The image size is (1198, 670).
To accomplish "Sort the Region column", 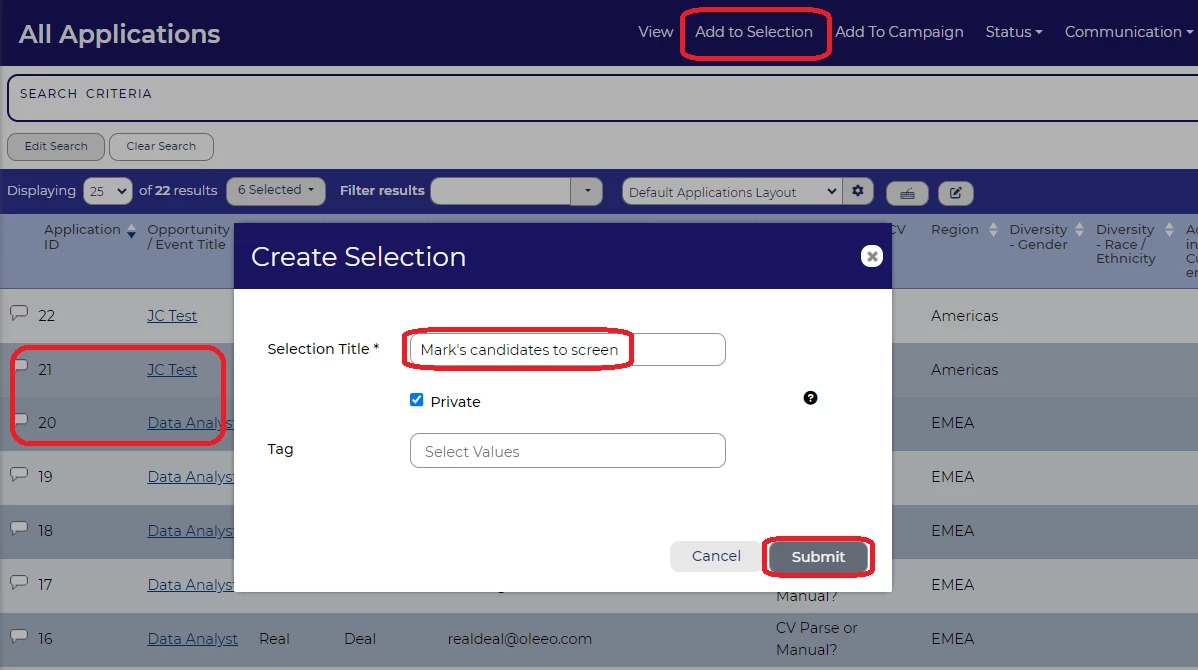I will click(x=993, y=230).
